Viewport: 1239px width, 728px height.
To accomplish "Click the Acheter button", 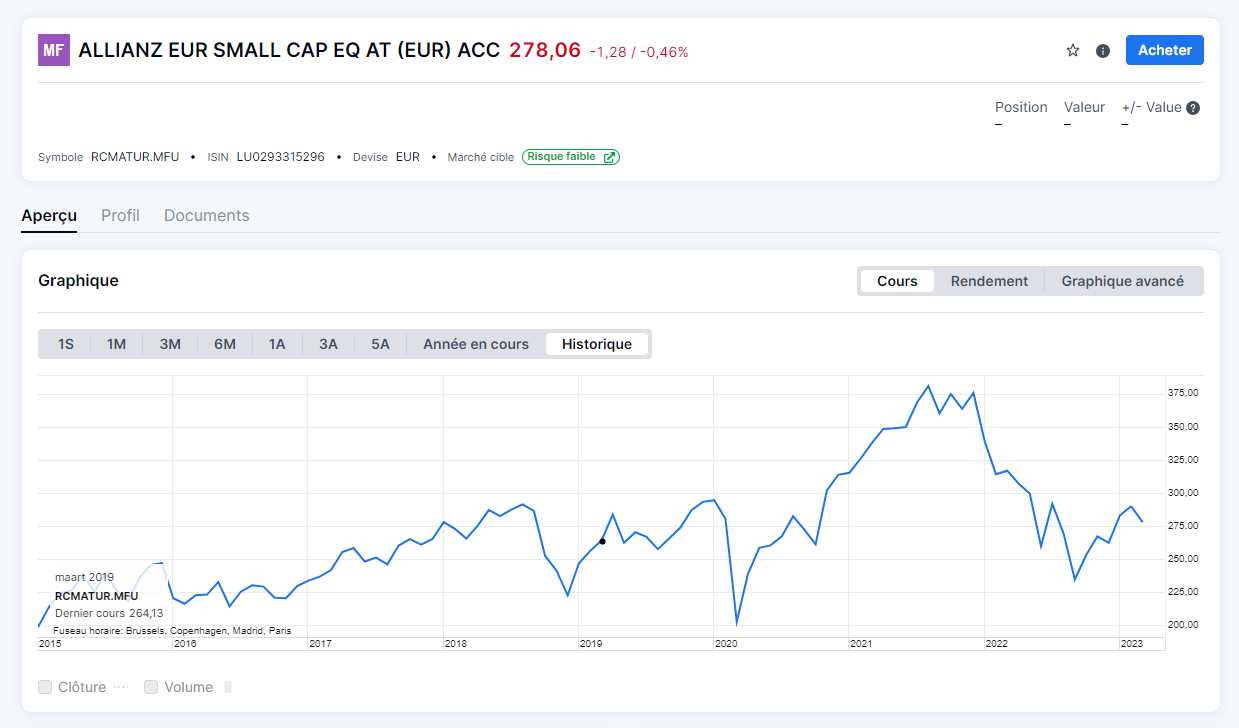I will click(1165, 50).
